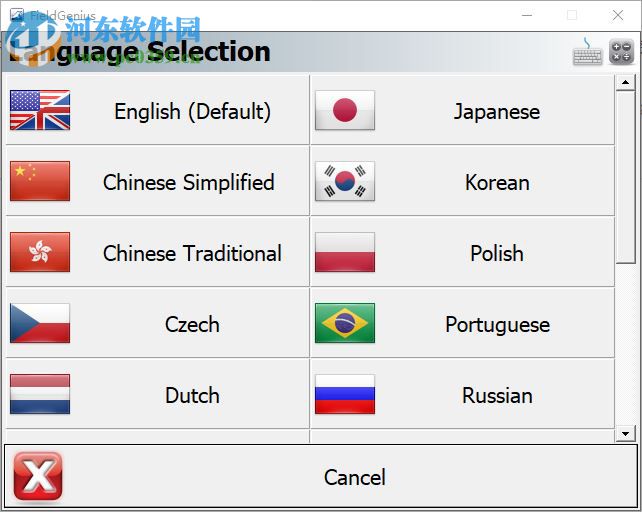Pick Korean language
The height and width of the screenshot is (512, 642).
pyautogui.click(x=463, y=181)
